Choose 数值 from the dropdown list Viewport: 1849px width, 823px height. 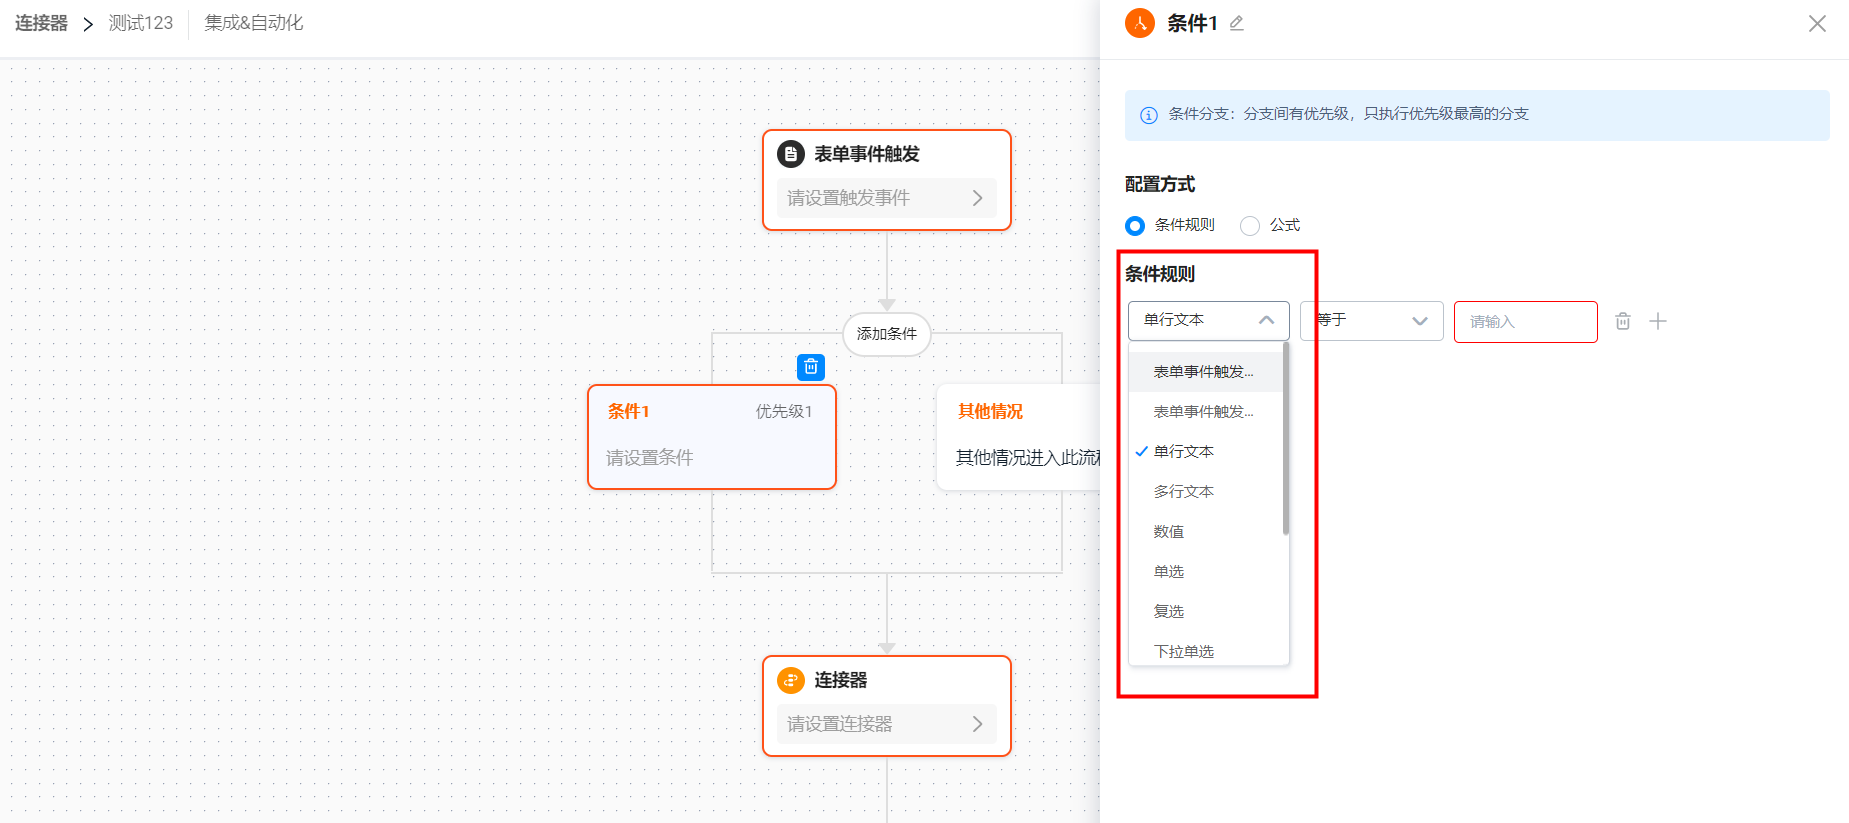(1206, 532)
